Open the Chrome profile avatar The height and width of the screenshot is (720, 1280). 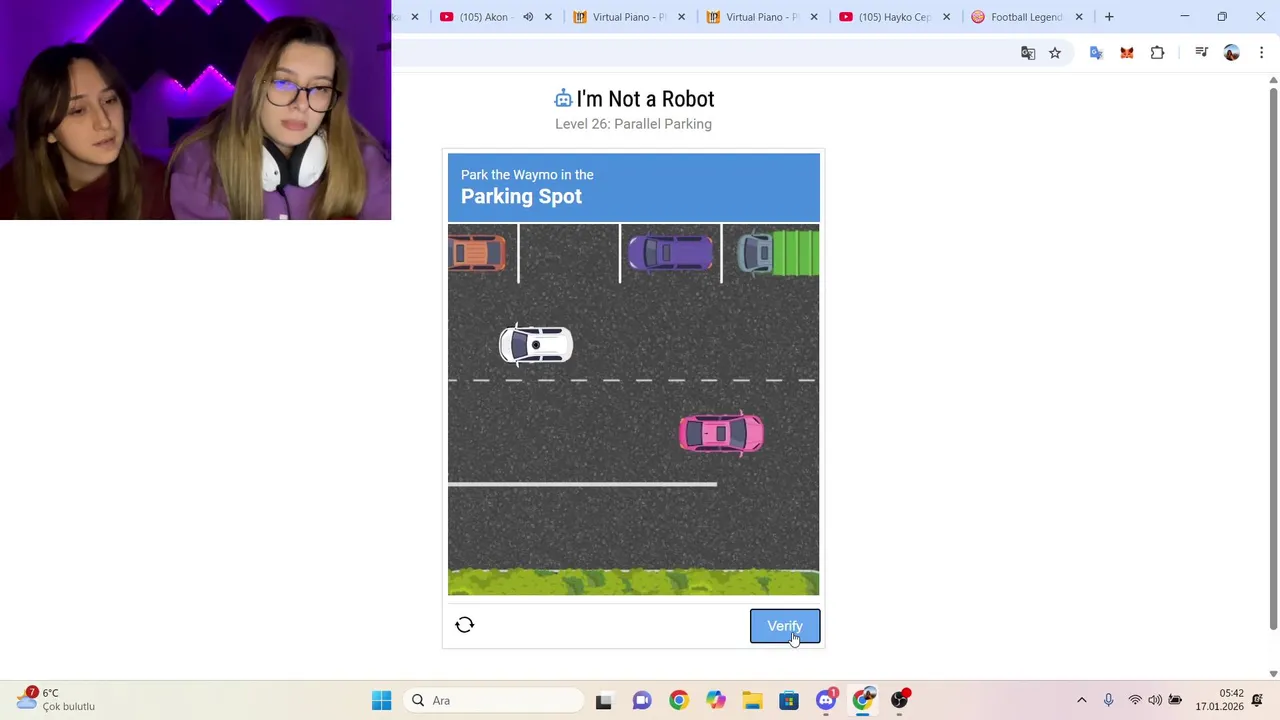coord(1232,53)
